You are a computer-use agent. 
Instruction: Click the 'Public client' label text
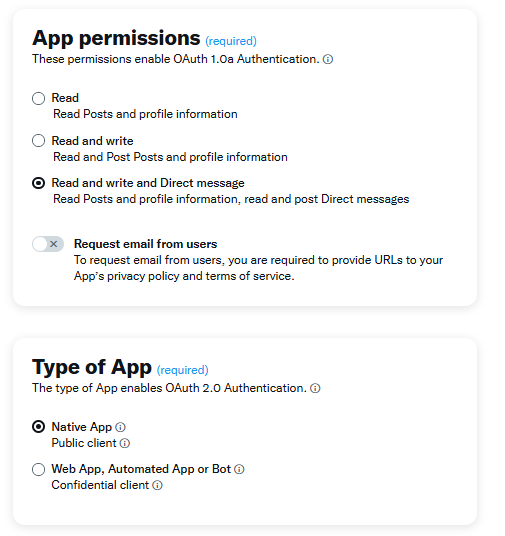(84, 443)
